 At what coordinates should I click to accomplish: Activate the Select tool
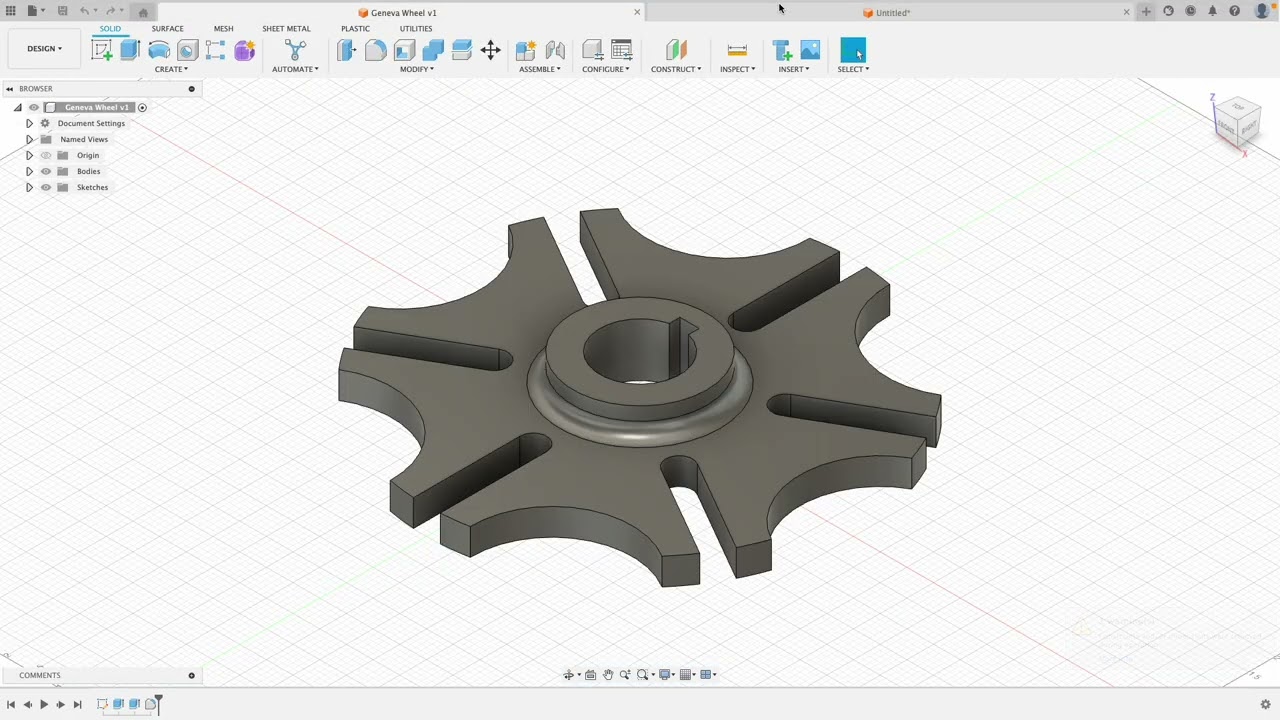[x=853, y=50]
